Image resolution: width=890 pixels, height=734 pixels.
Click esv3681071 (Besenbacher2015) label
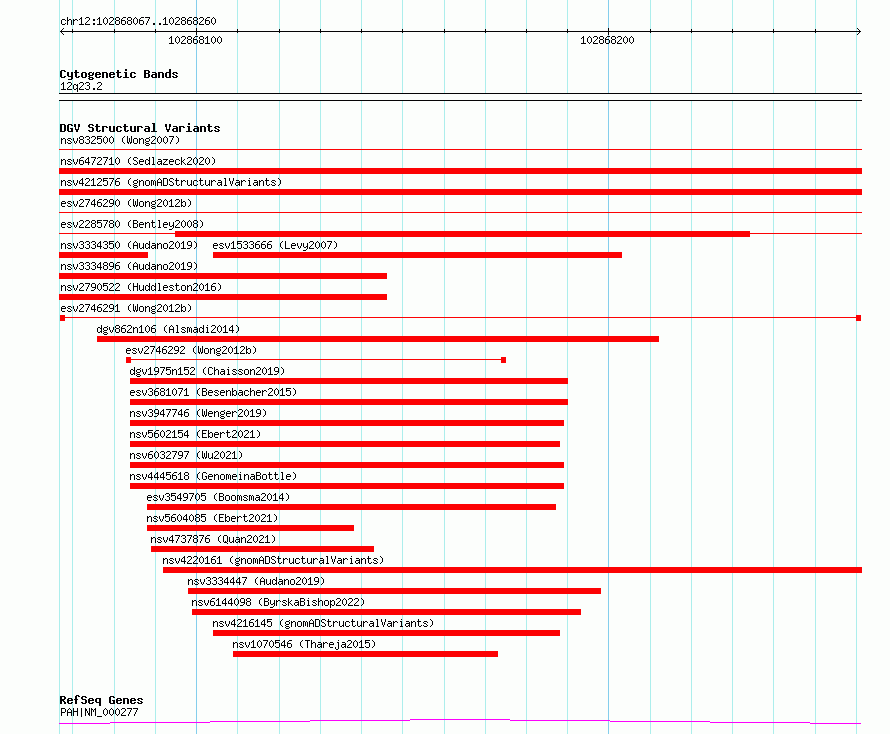(x=213, y=392)
